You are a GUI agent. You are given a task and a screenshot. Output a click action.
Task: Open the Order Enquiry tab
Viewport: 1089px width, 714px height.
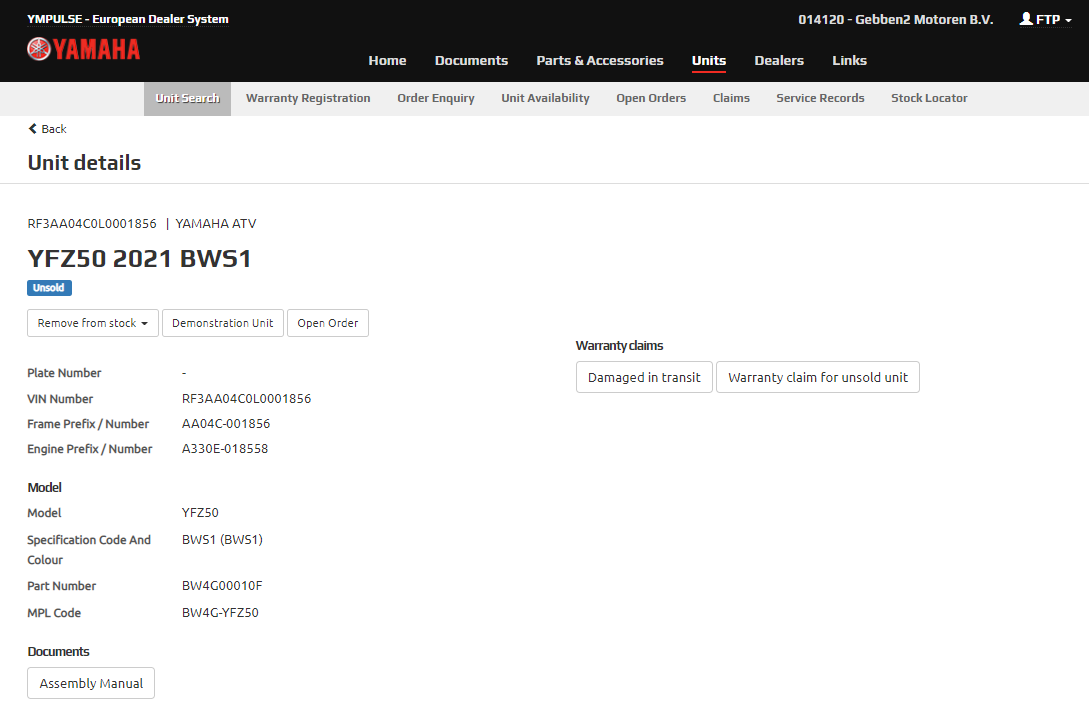tap(436, 99)
